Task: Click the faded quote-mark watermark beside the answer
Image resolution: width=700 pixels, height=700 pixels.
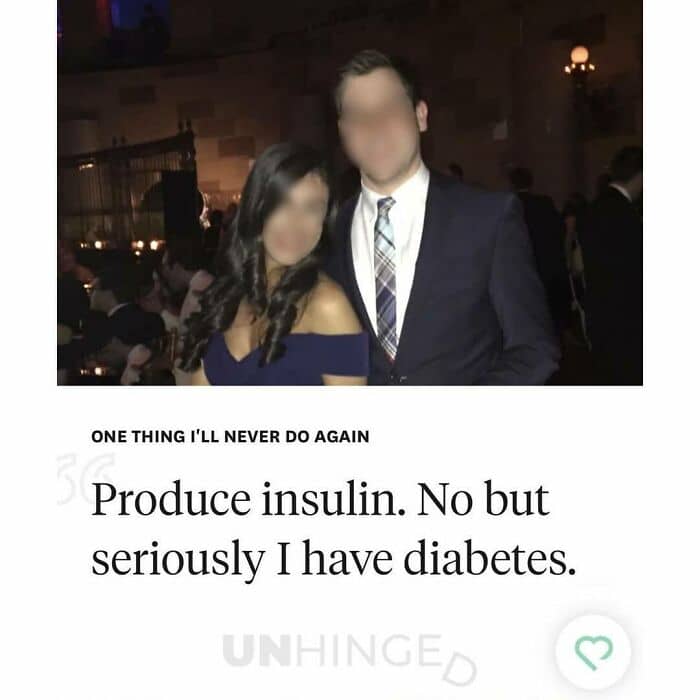Action: (85, 479)
